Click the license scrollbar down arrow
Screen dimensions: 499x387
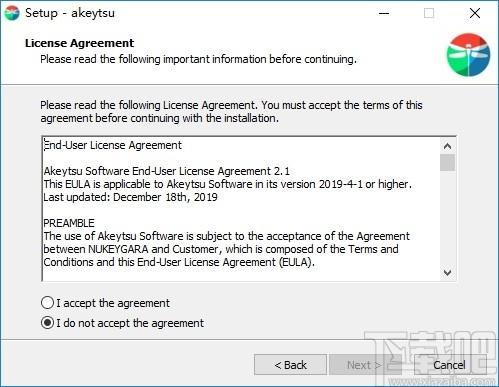(x=447, y=273)
